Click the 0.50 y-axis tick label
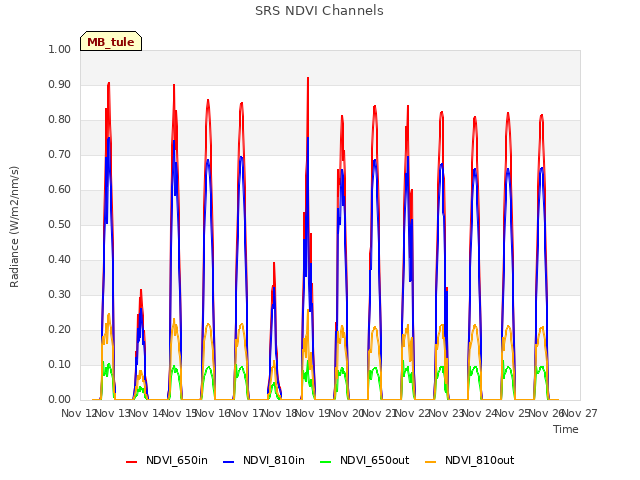Image resolution: width=640 pixels, height=480 pixels. point(60,224)
